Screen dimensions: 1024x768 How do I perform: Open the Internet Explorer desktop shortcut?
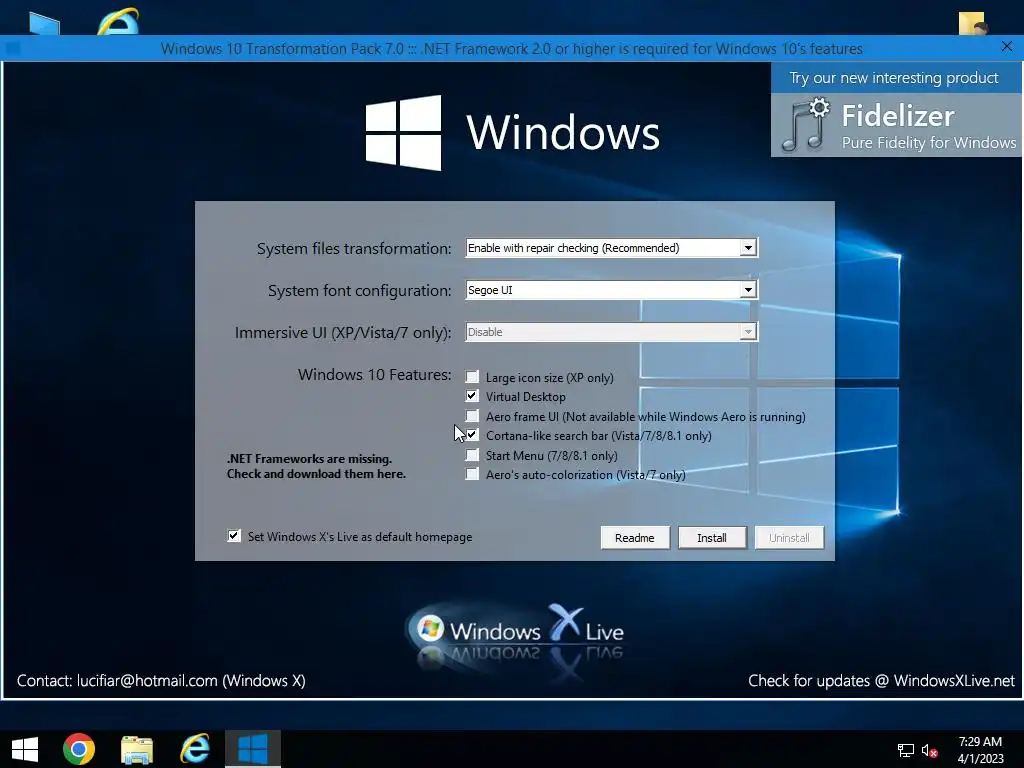119,21
